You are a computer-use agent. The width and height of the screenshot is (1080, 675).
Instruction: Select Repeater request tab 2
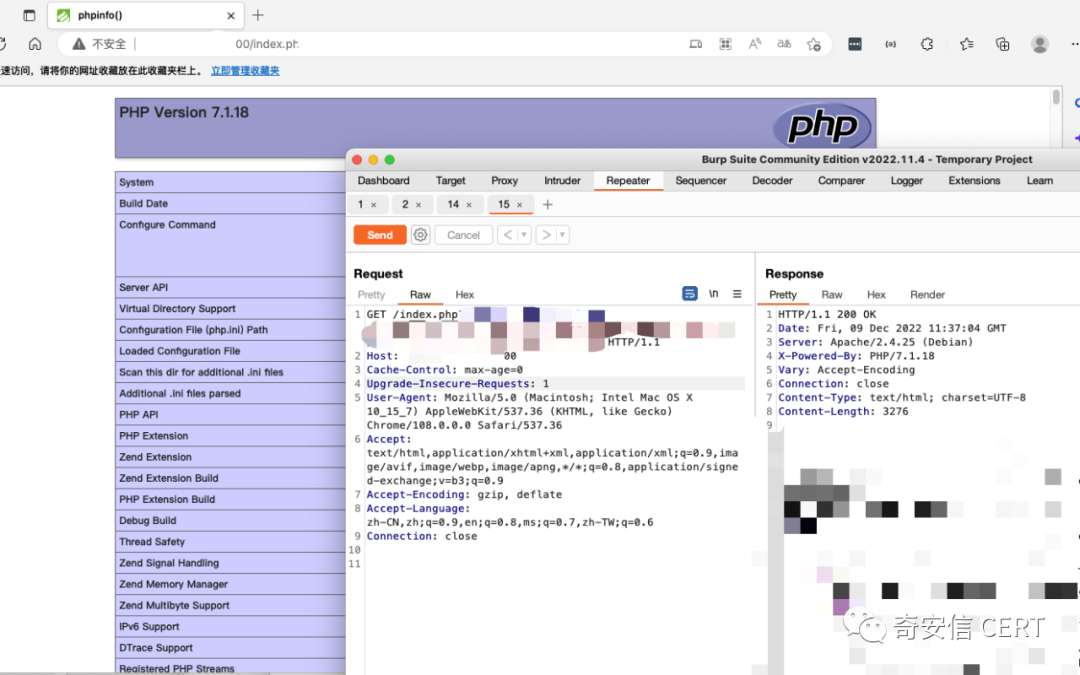(x=405, y=205)
